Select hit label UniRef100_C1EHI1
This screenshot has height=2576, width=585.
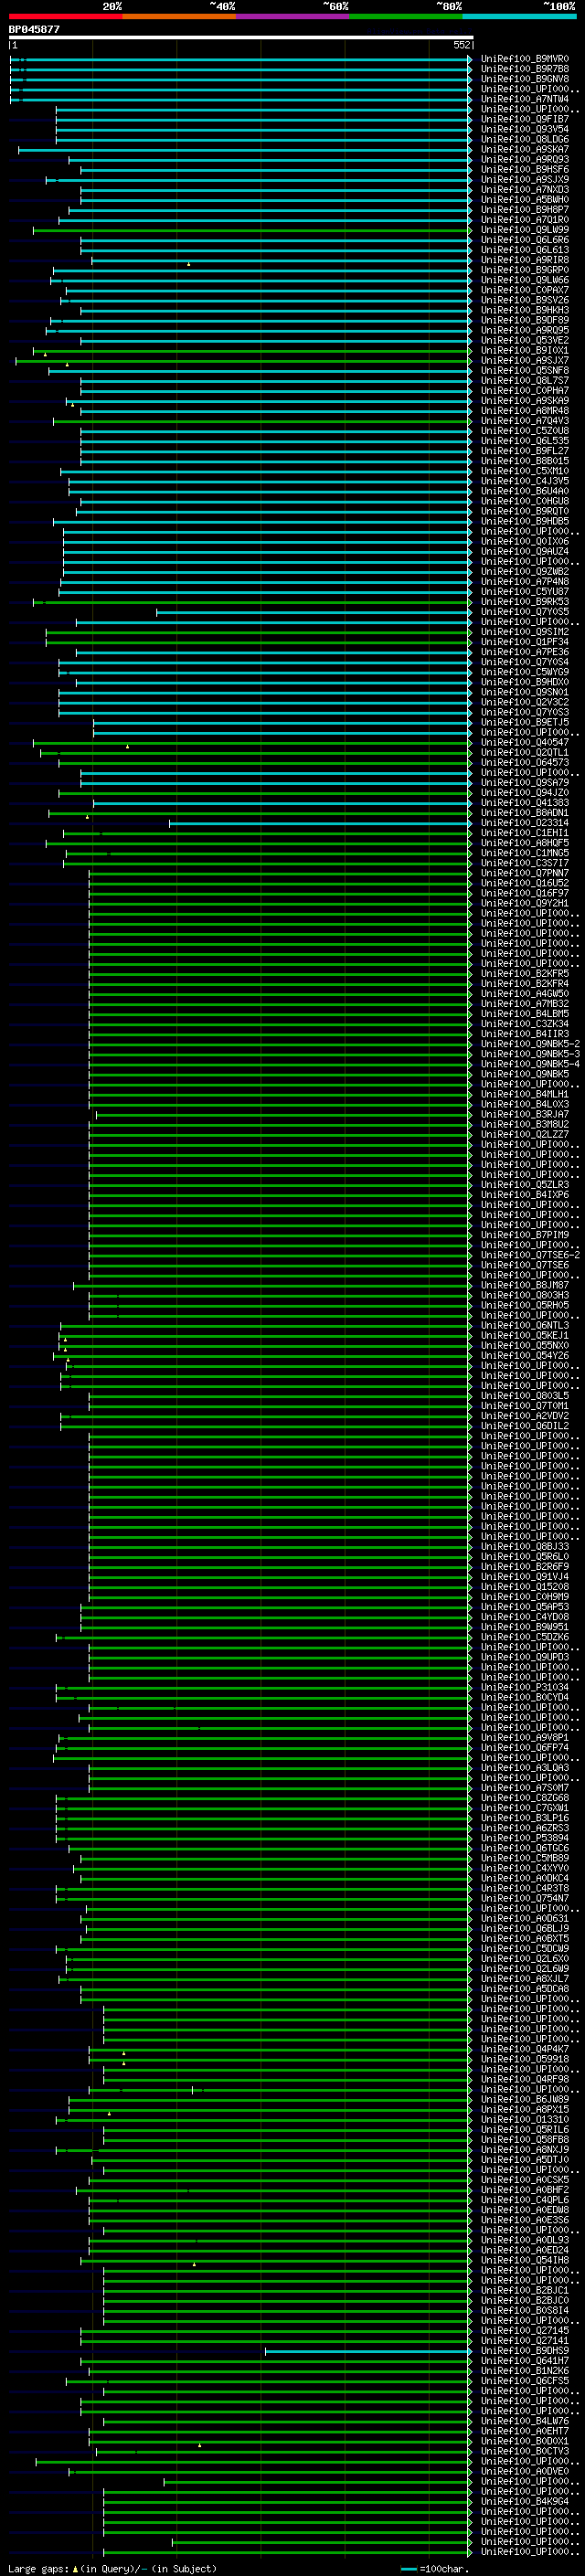[525, 833]
